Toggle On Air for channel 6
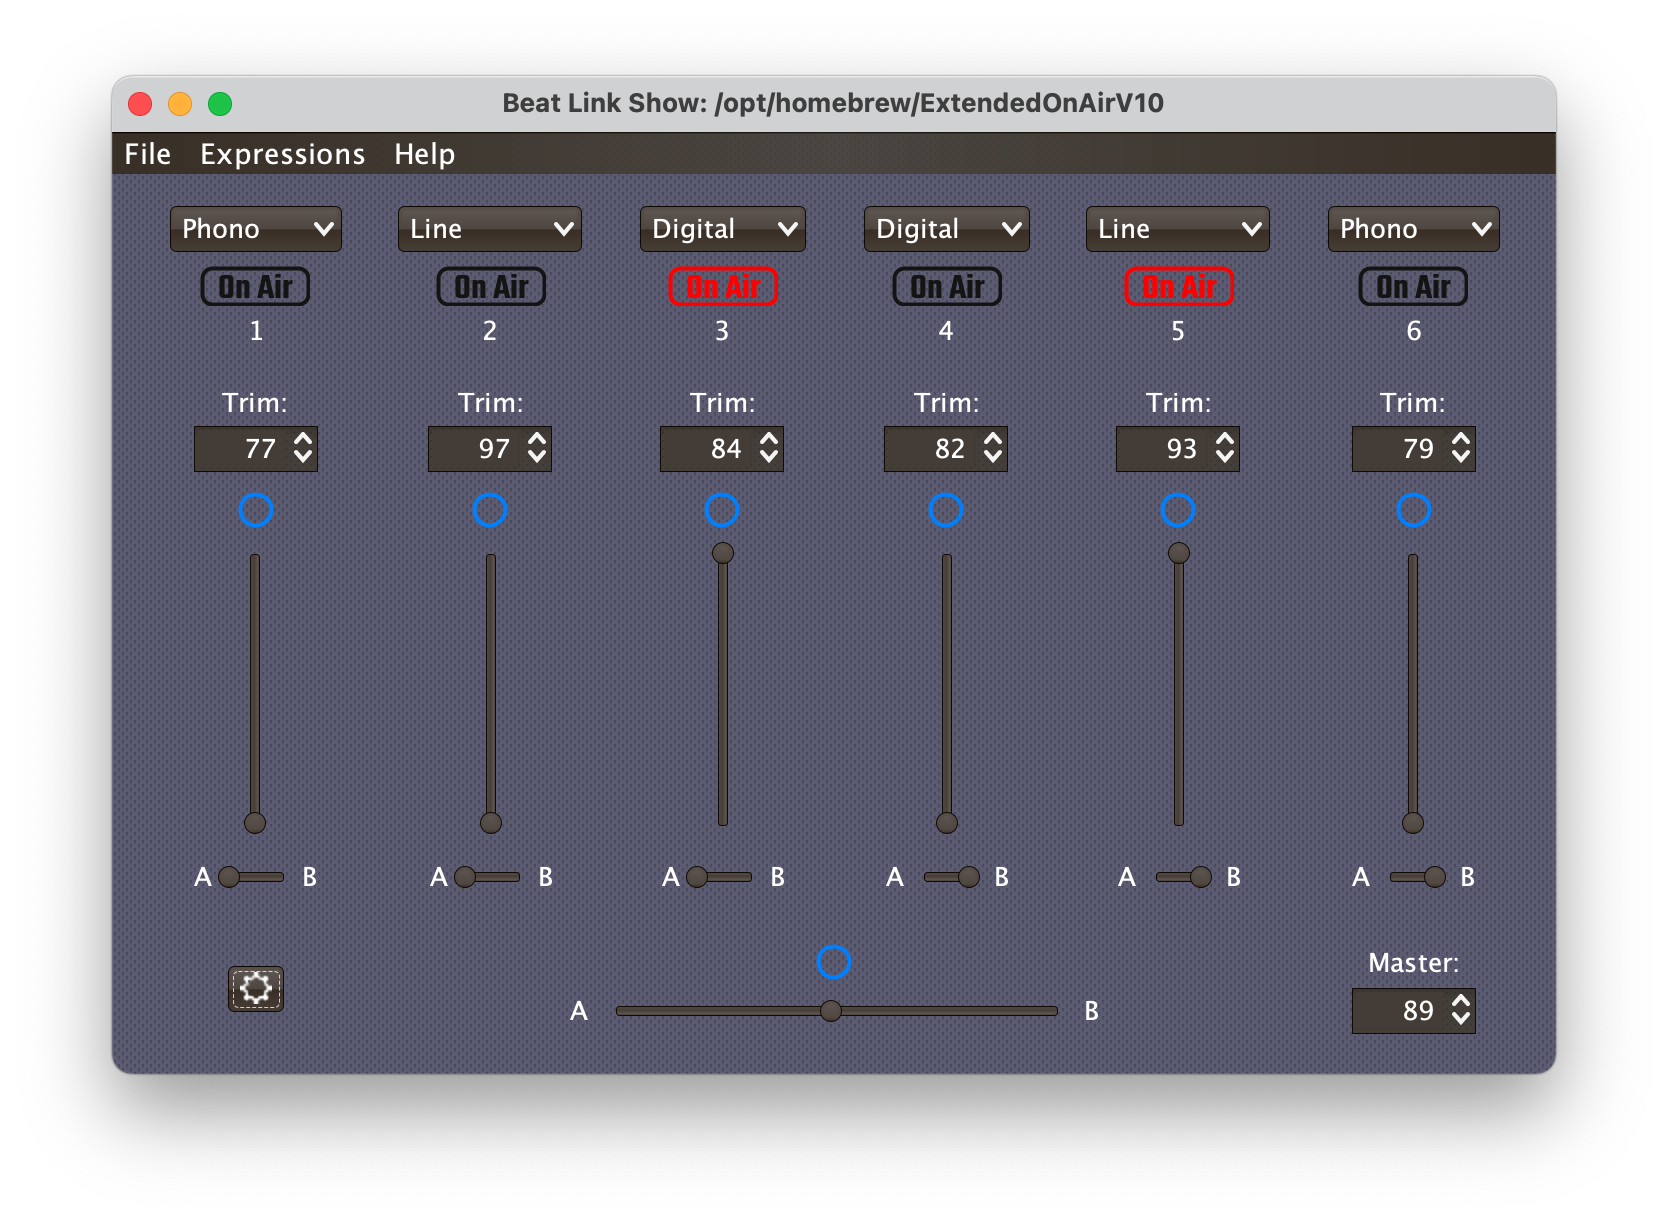 tap(1413, 287)
